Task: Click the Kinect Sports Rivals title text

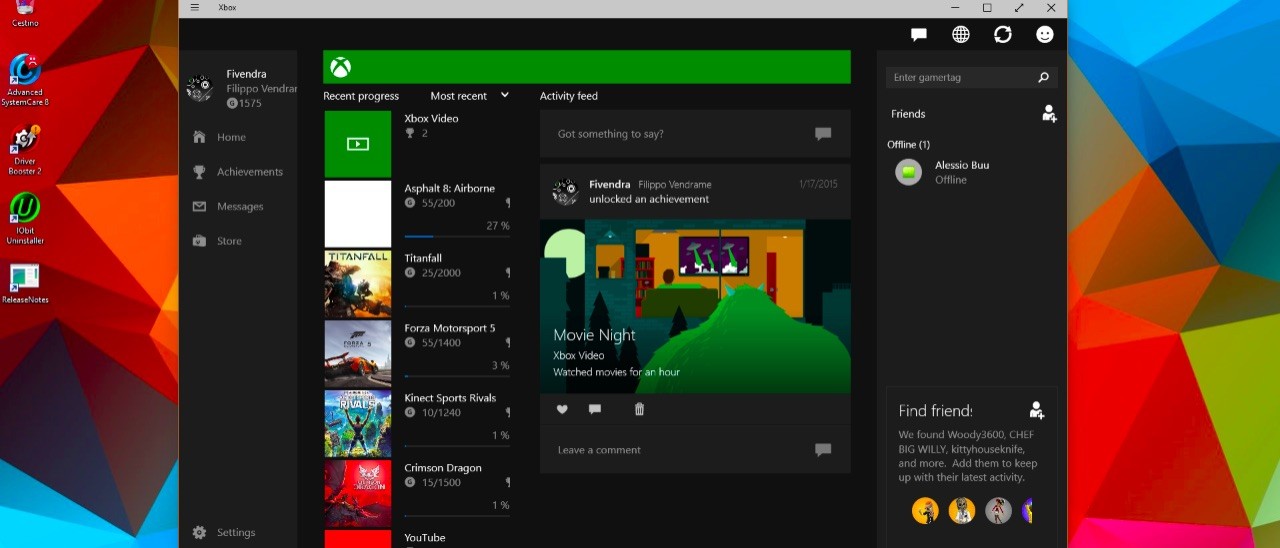Action: [450, 398]
